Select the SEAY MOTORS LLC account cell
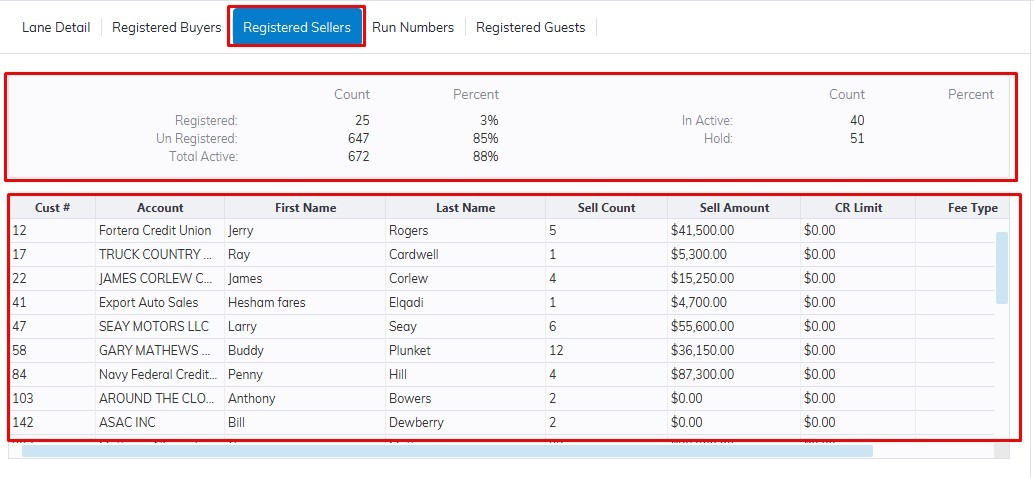The image size is (1034, 478). coord(154,327)
